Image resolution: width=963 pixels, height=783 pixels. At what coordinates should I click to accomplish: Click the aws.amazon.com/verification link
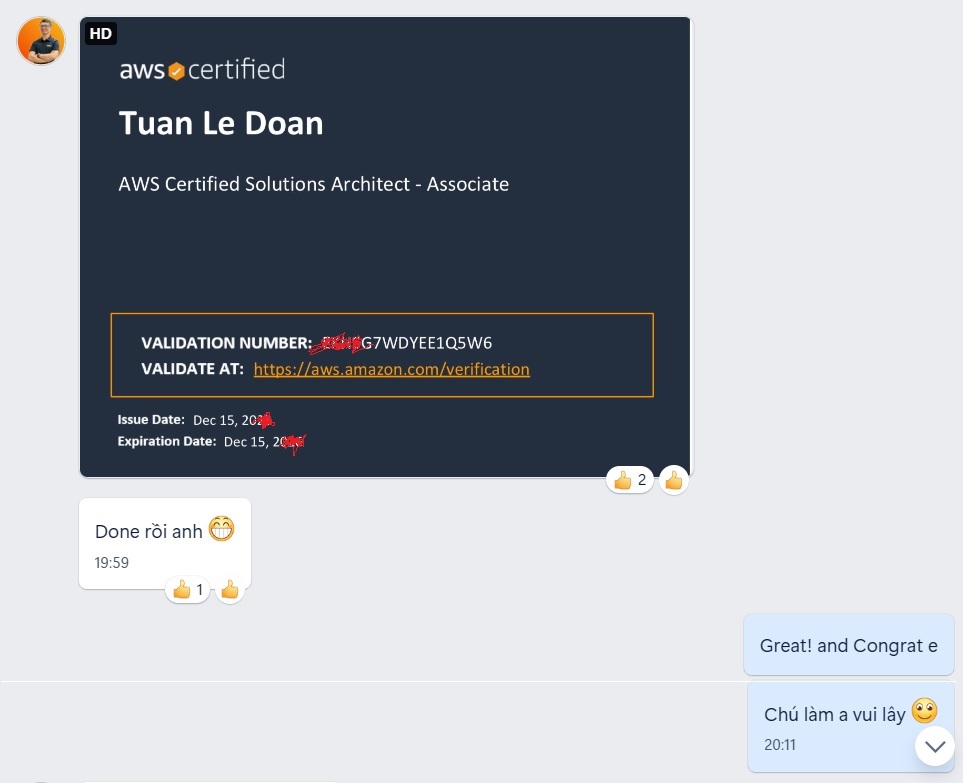[x=391, y=369]
